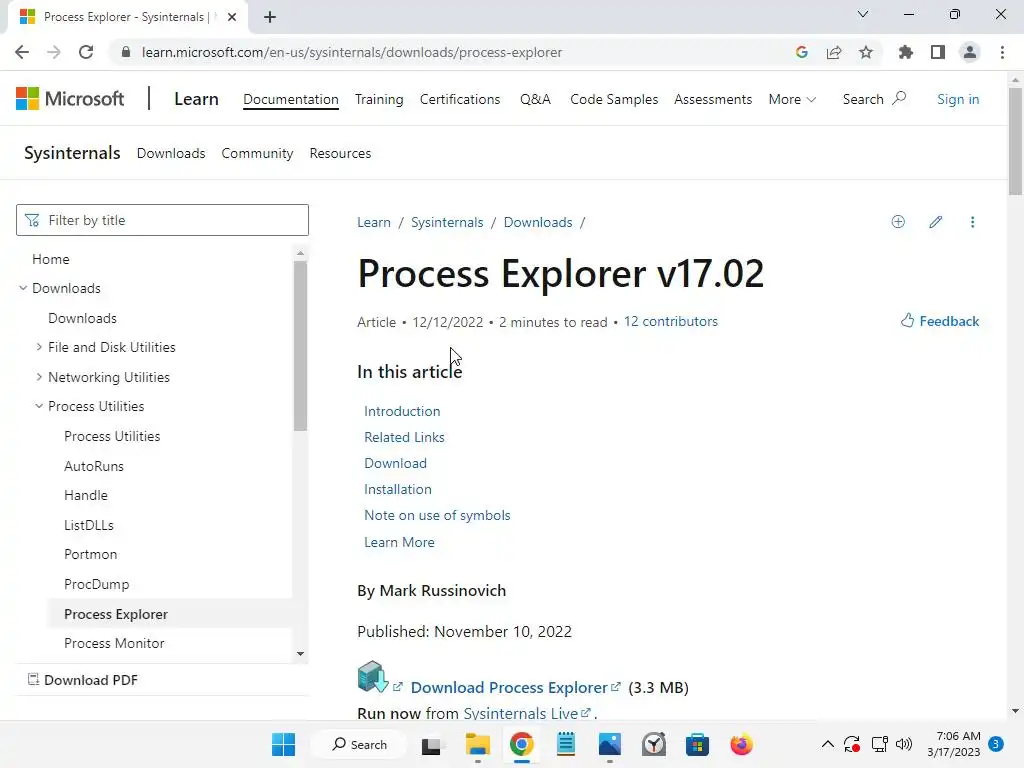This screenshot has width=1024, height=768.
Task: Select Q&A in the top navigation
Action: click(x=536, y=99)
